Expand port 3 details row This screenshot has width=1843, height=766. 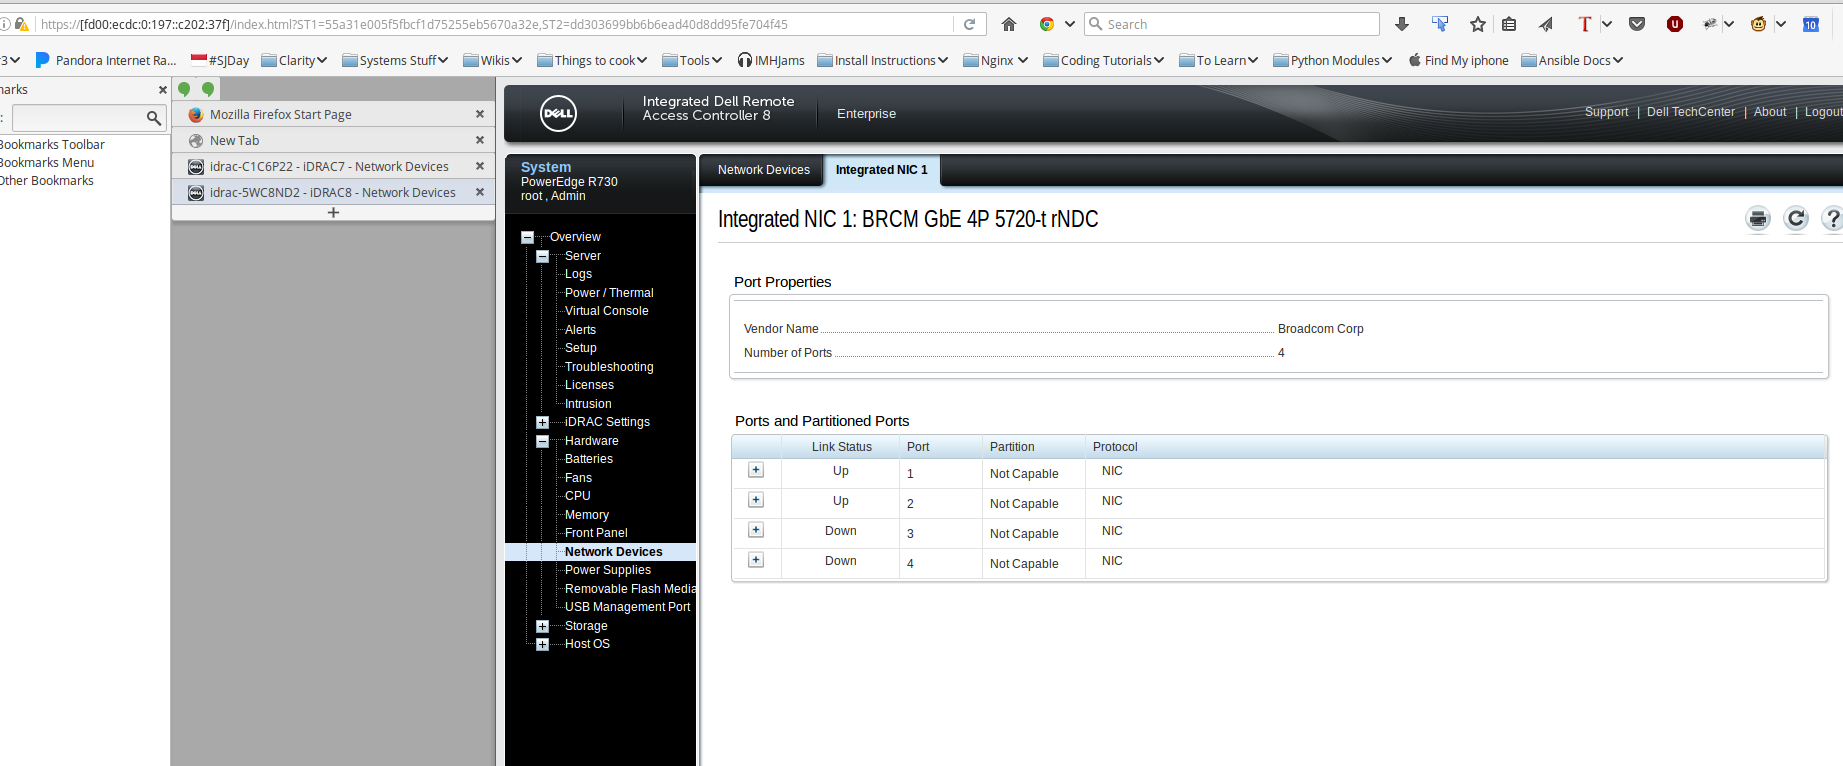tap(756, 531)
